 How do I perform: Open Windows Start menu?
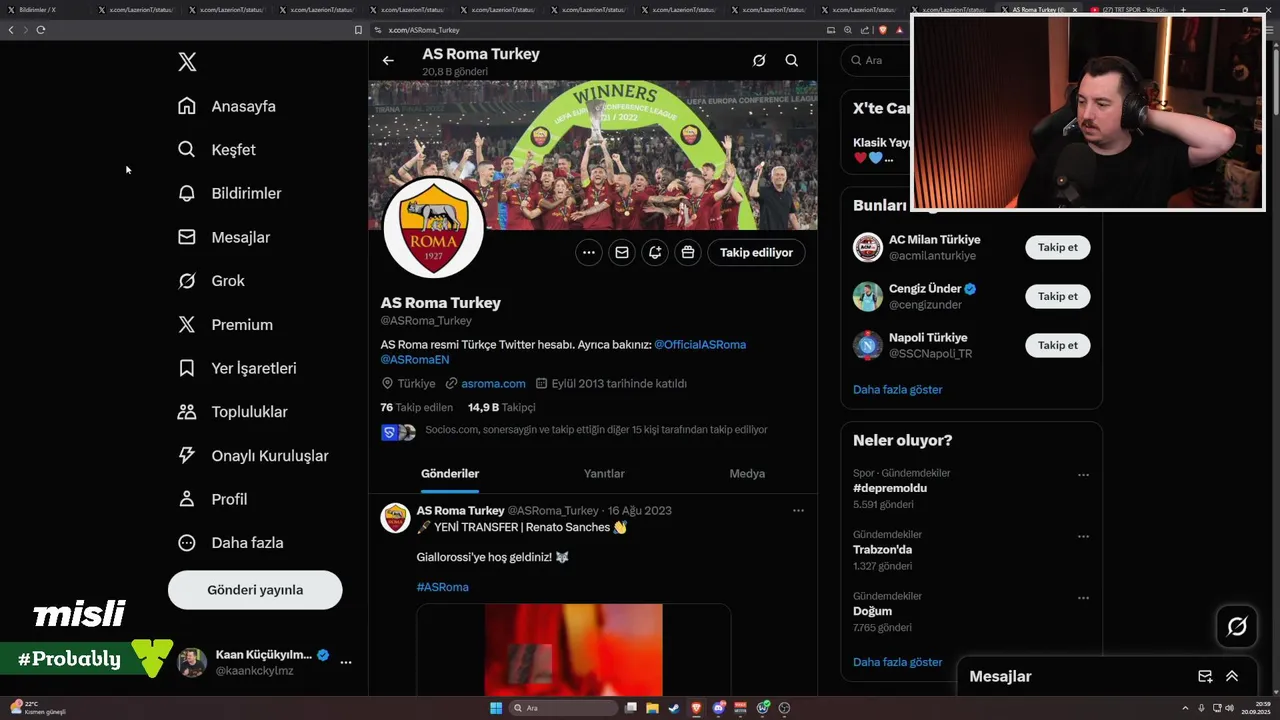click(x=496, y=708)
